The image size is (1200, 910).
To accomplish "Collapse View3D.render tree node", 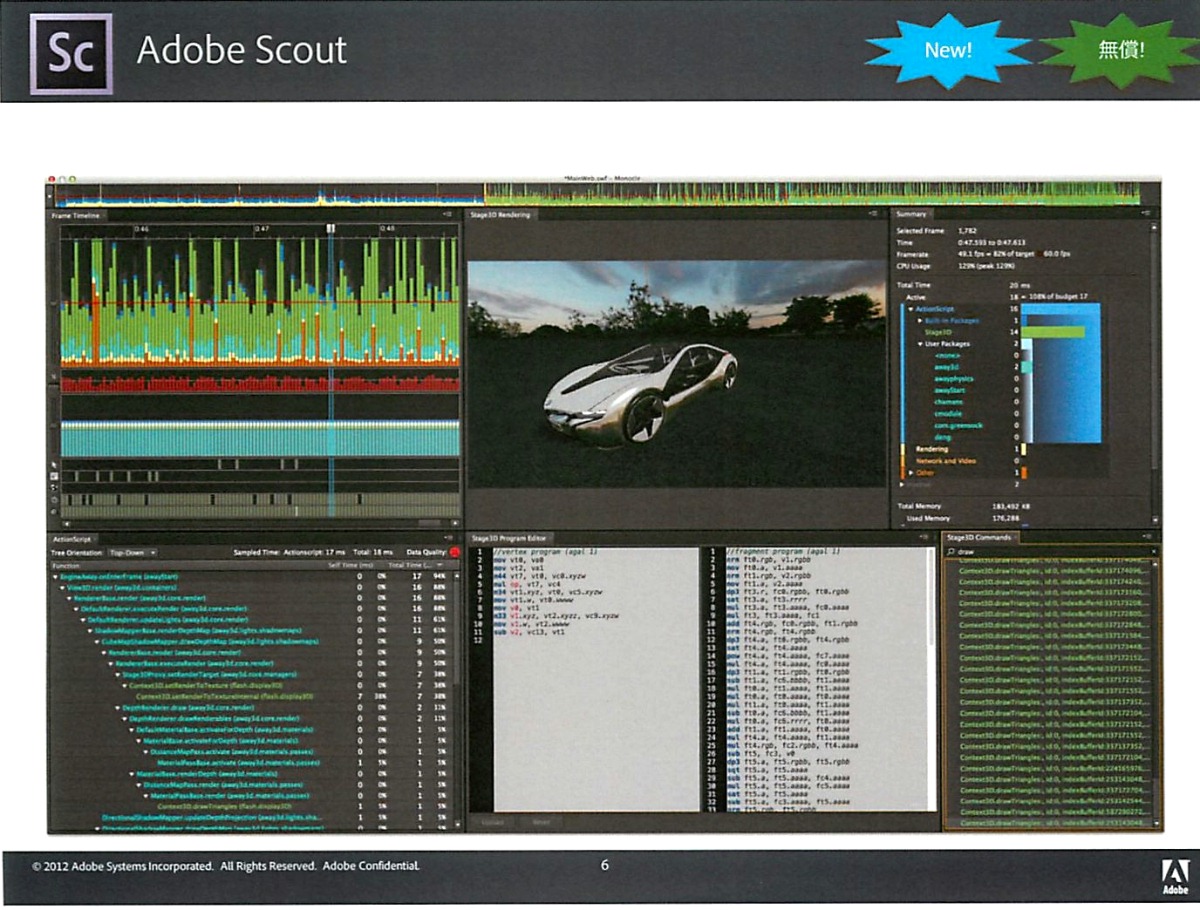I will (63, 588).
